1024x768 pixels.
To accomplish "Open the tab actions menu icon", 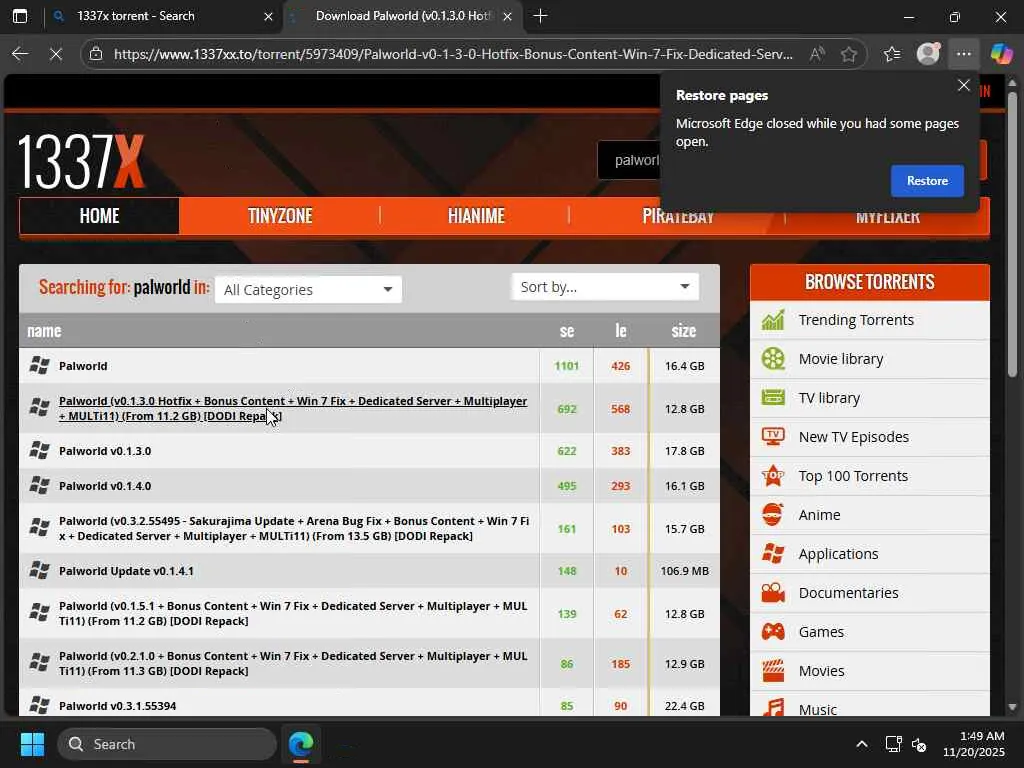I will (20, 16).
